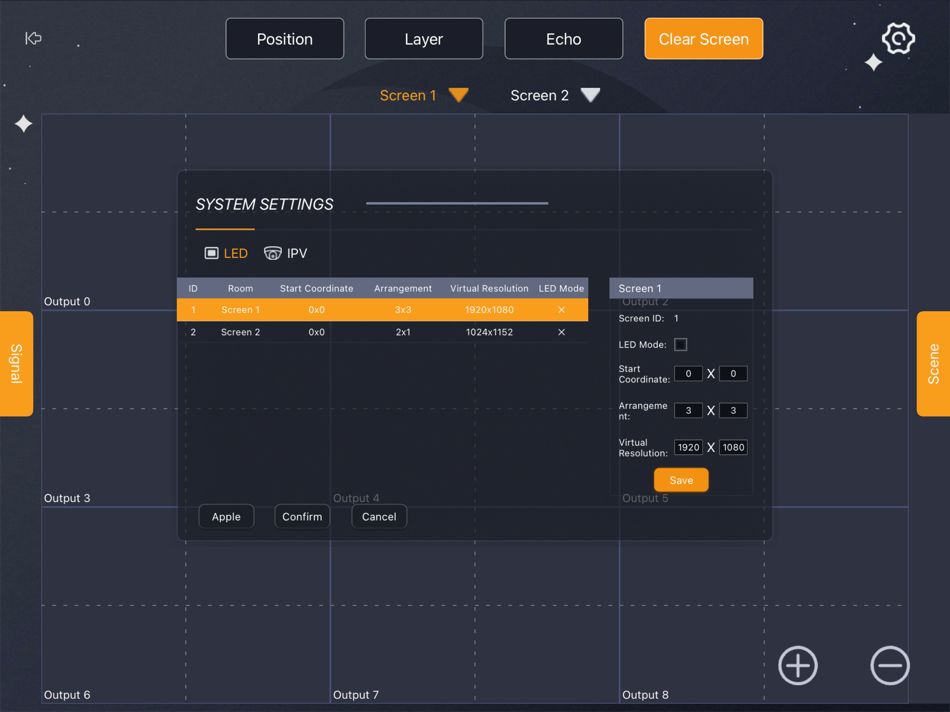This screenshot has width=950, height=712.
Task: Click the ID column header
Action: point(193,288)
